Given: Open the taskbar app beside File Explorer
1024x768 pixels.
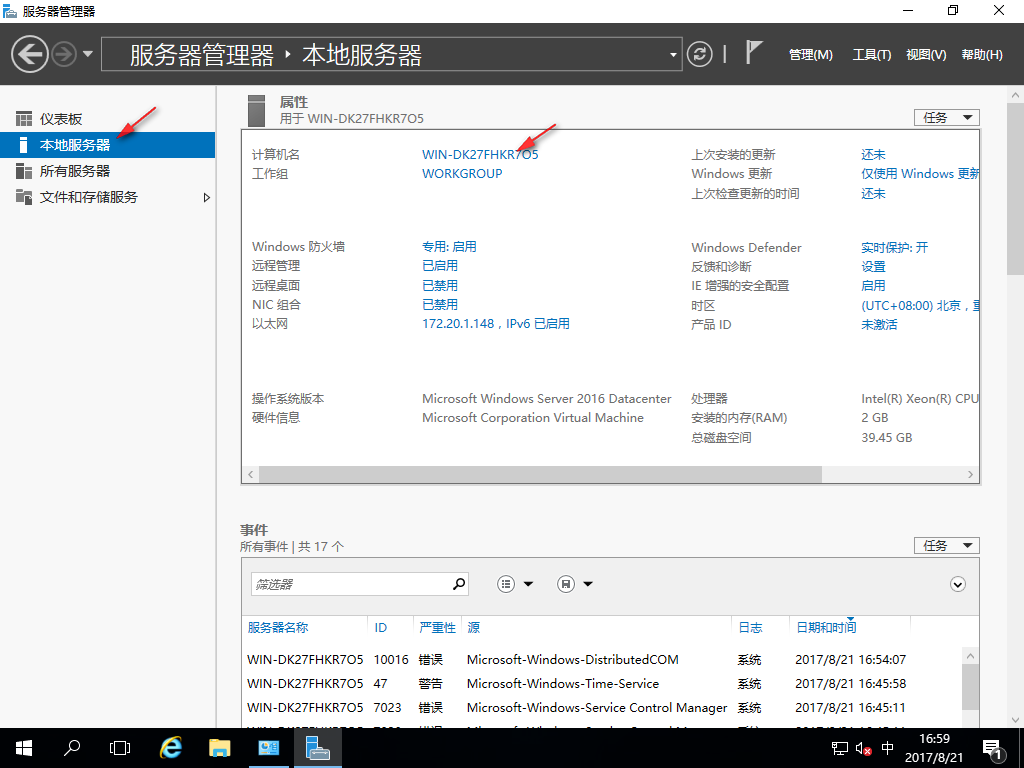Looking at the screenshot, I should 268,748.
